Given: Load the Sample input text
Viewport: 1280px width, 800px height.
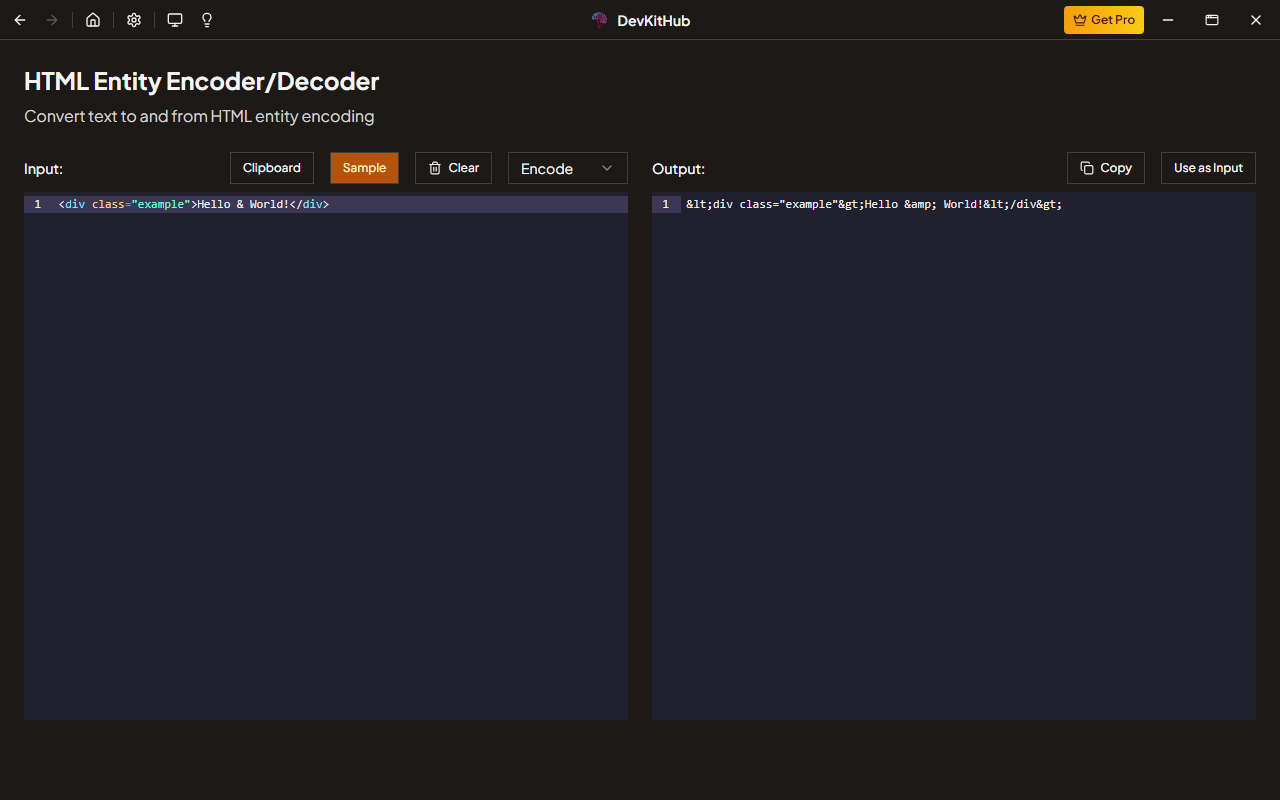Looking at the screenshot, I should [364, 168].
